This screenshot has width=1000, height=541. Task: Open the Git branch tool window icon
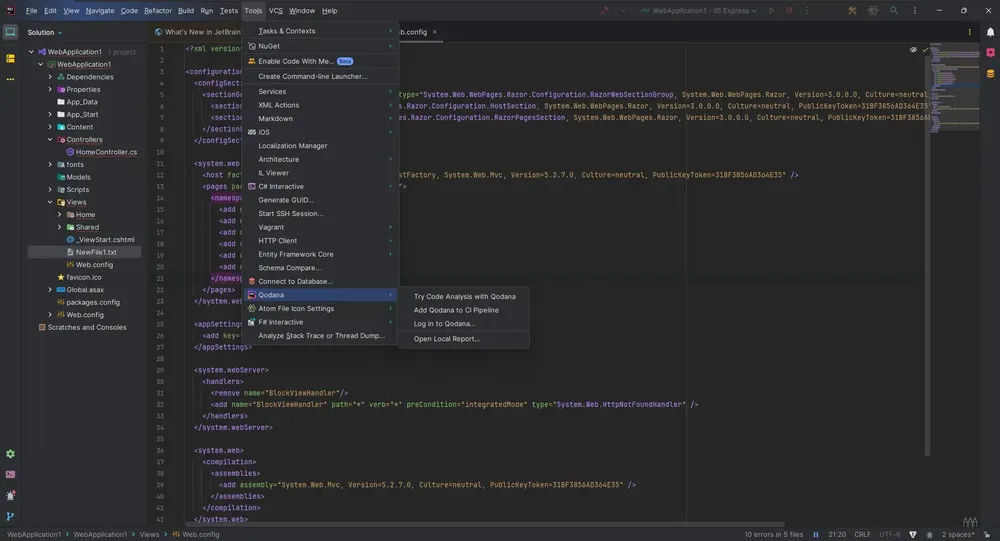(x=10, y=516)
